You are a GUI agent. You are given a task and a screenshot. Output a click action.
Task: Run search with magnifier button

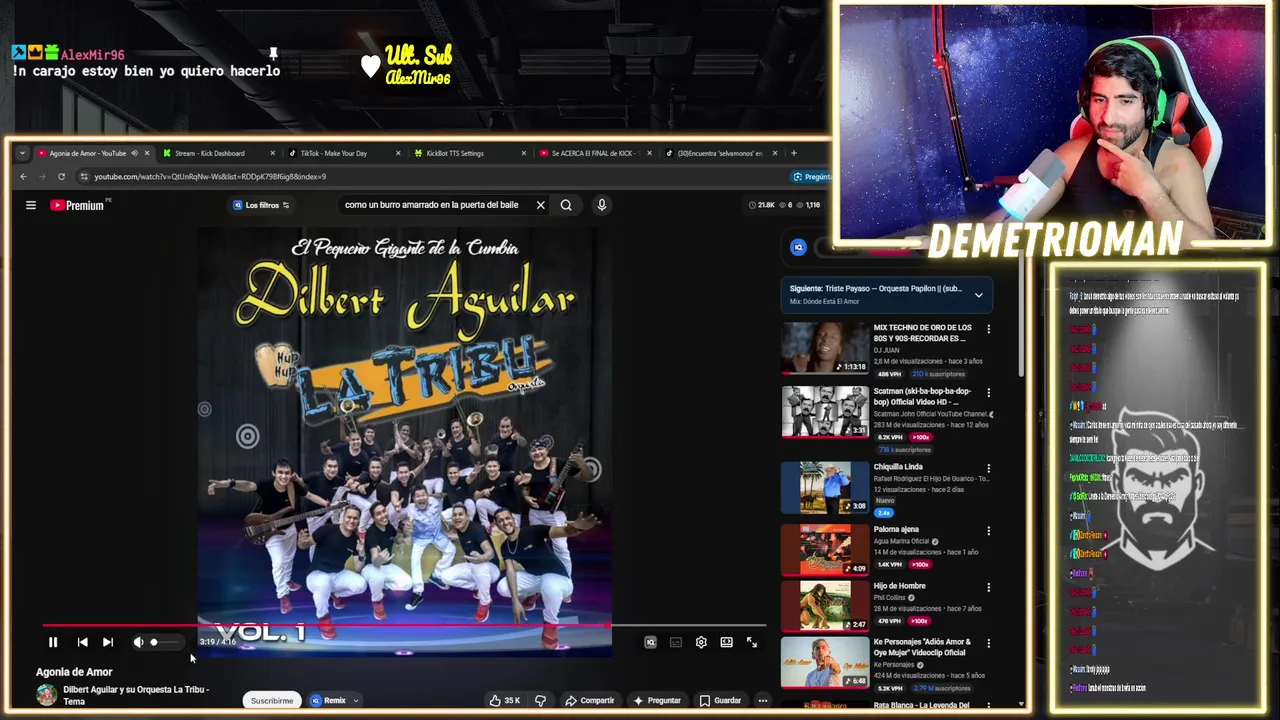tap(566, 205)
